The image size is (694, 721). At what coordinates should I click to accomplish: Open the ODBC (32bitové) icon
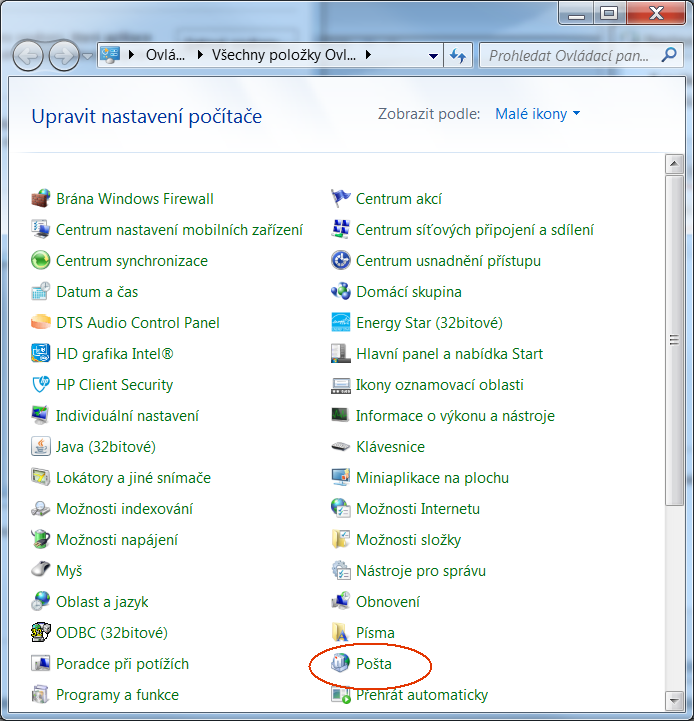pos(40,632)
